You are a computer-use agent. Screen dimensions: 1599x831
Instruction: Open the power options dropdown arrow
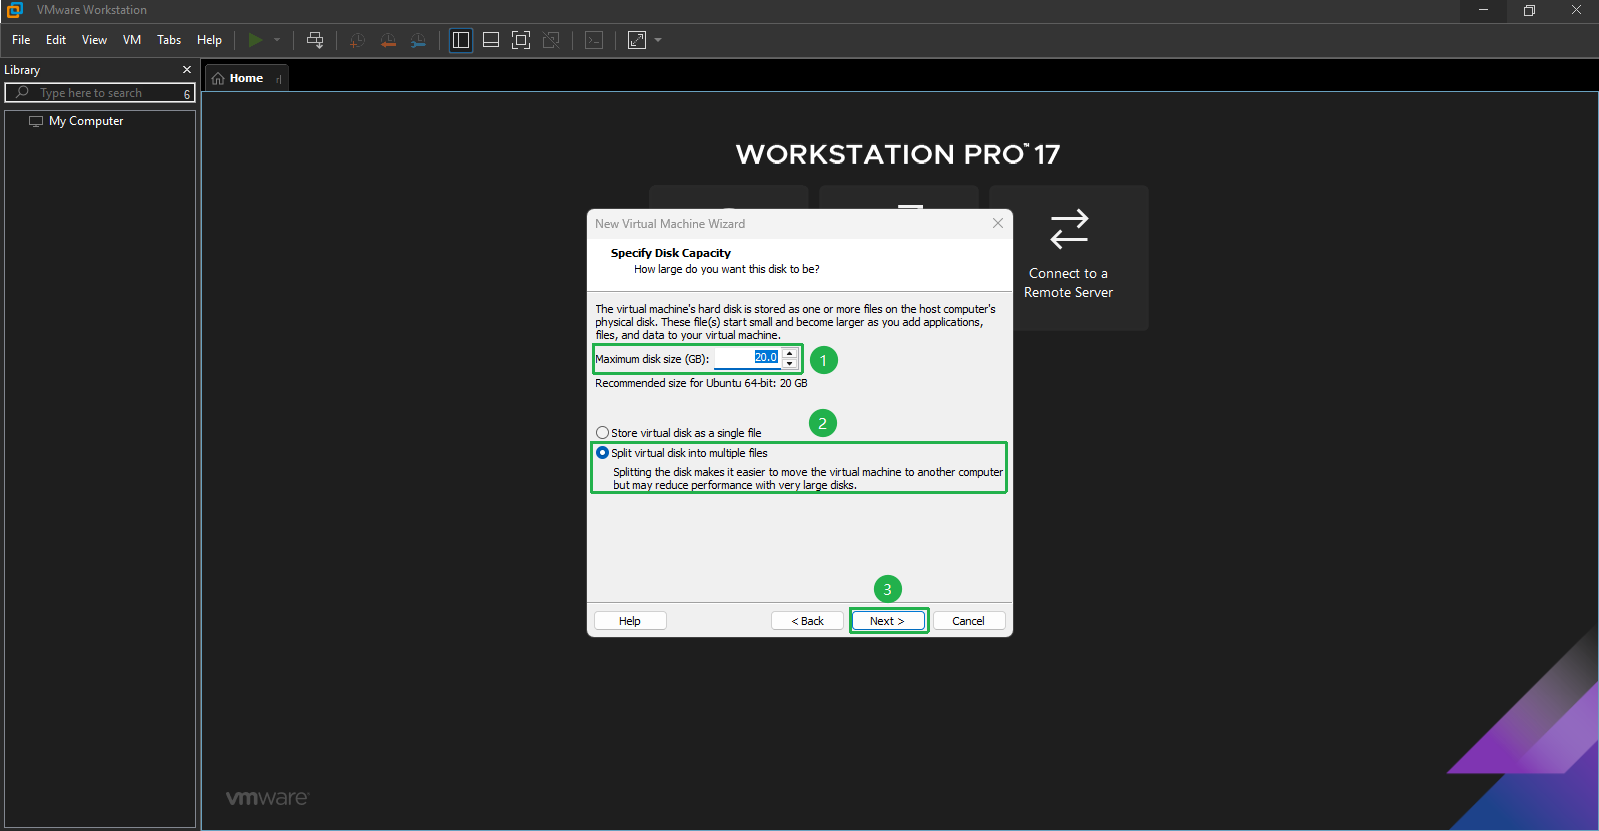point(277,40)
